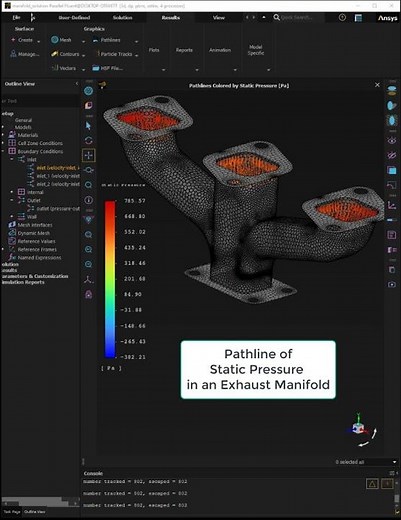The width and height of the screenshot is (401, 520).
Task: Click the show all eye icon
Action: [x=392, y=140]
